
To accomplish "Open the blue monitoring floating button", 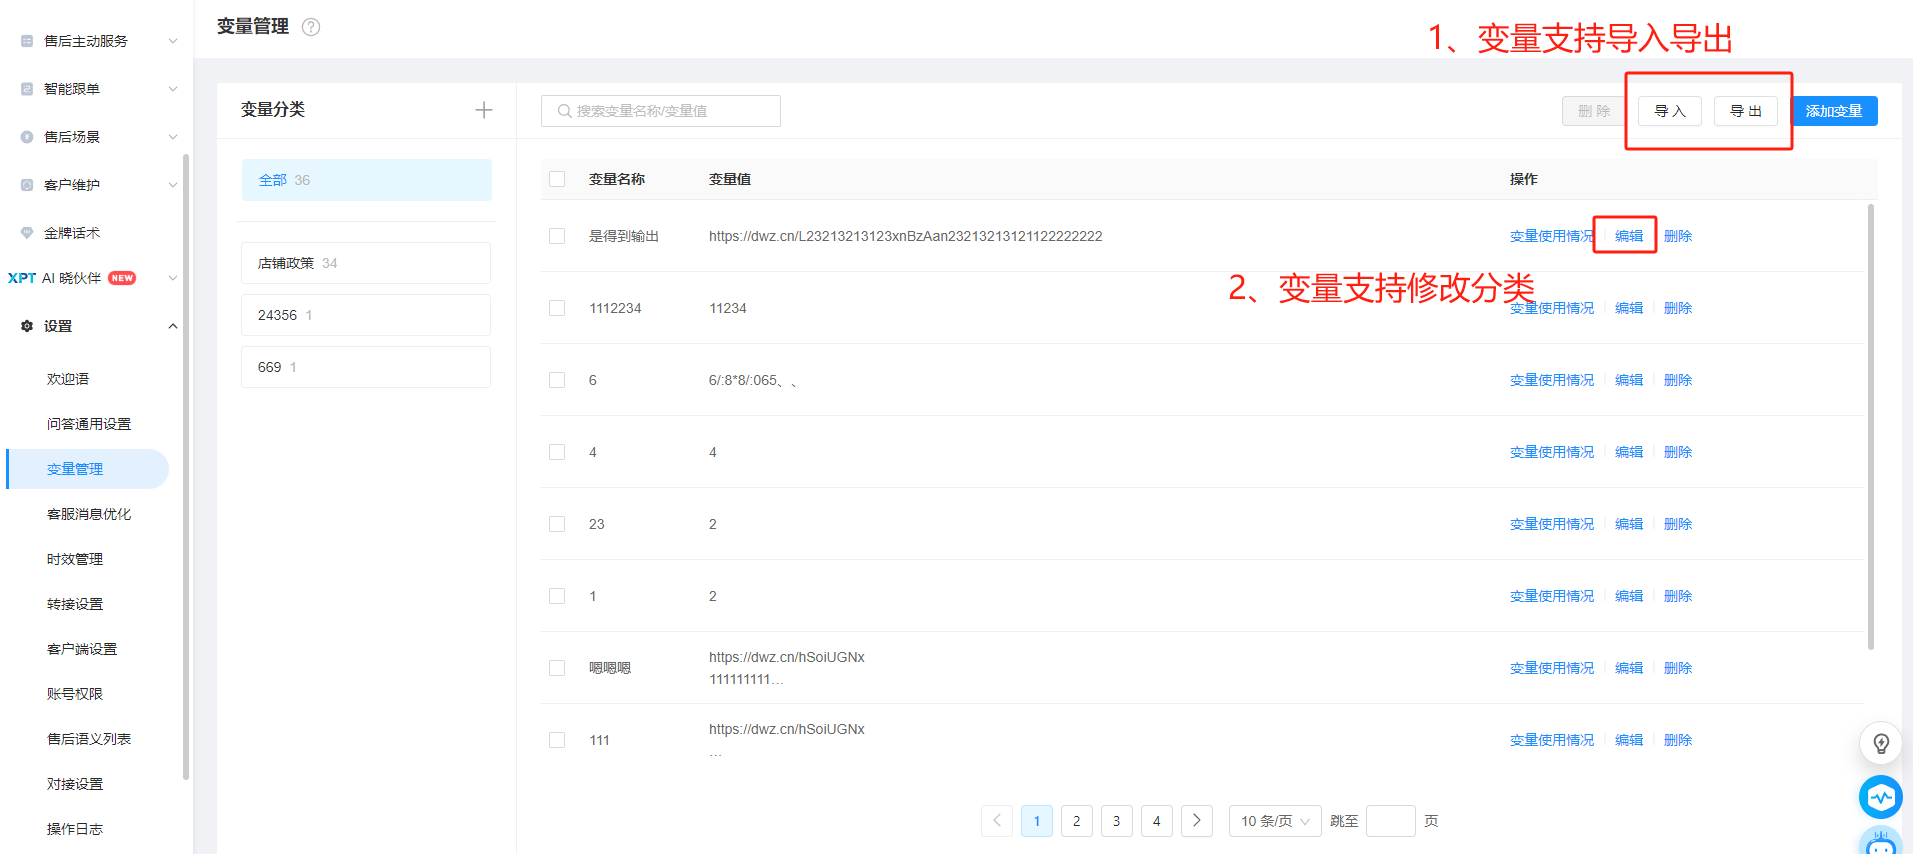I will (x=1881, y=797).
